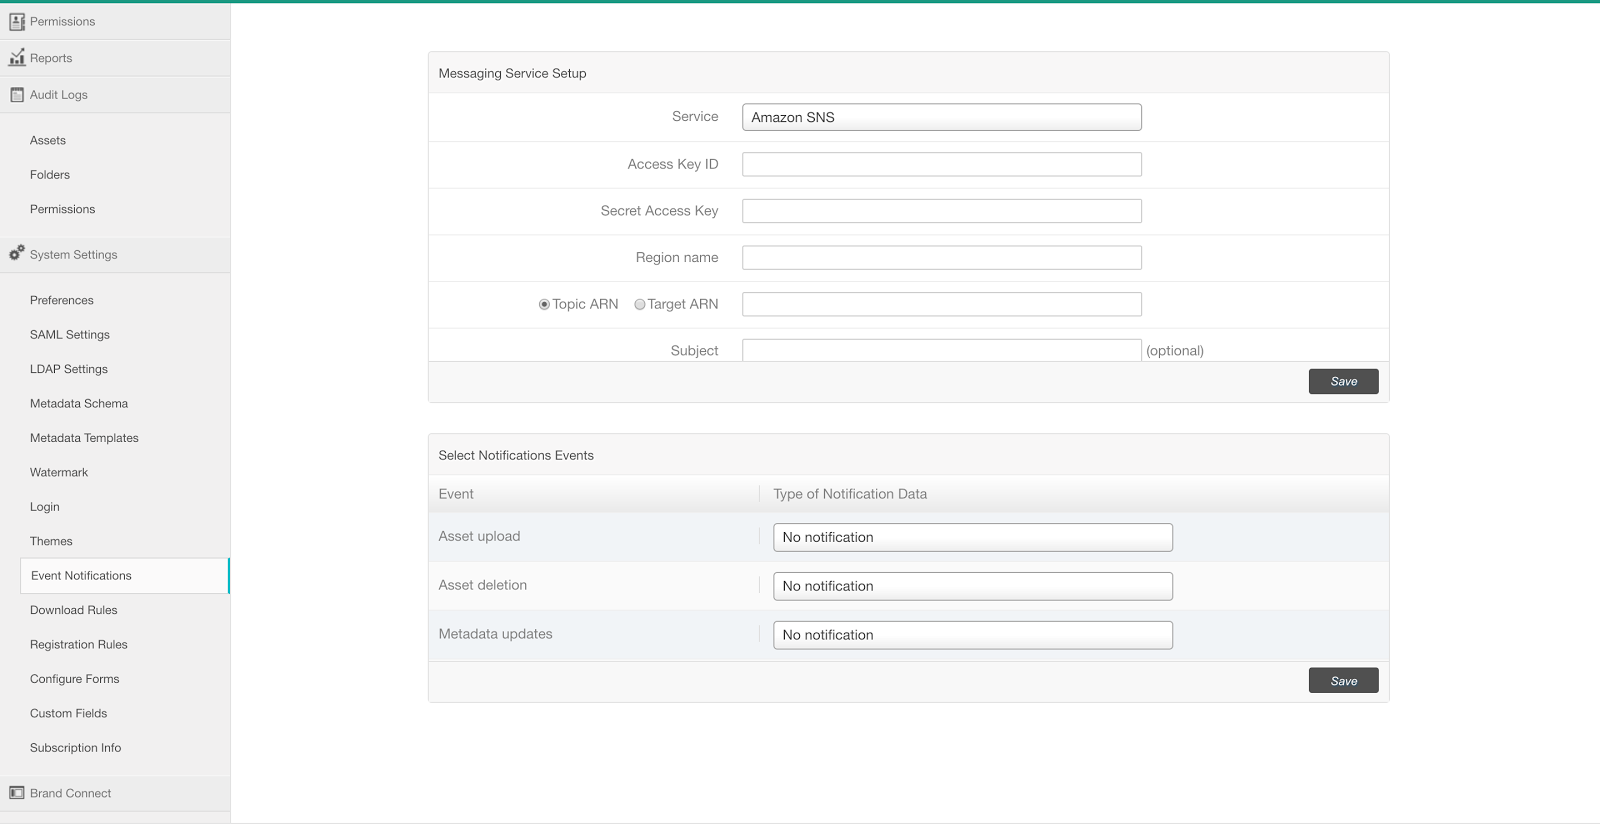Open the Service dropdown showing Amazon SNS
This screenshot has height=824, width=1600.
(942, 117)
